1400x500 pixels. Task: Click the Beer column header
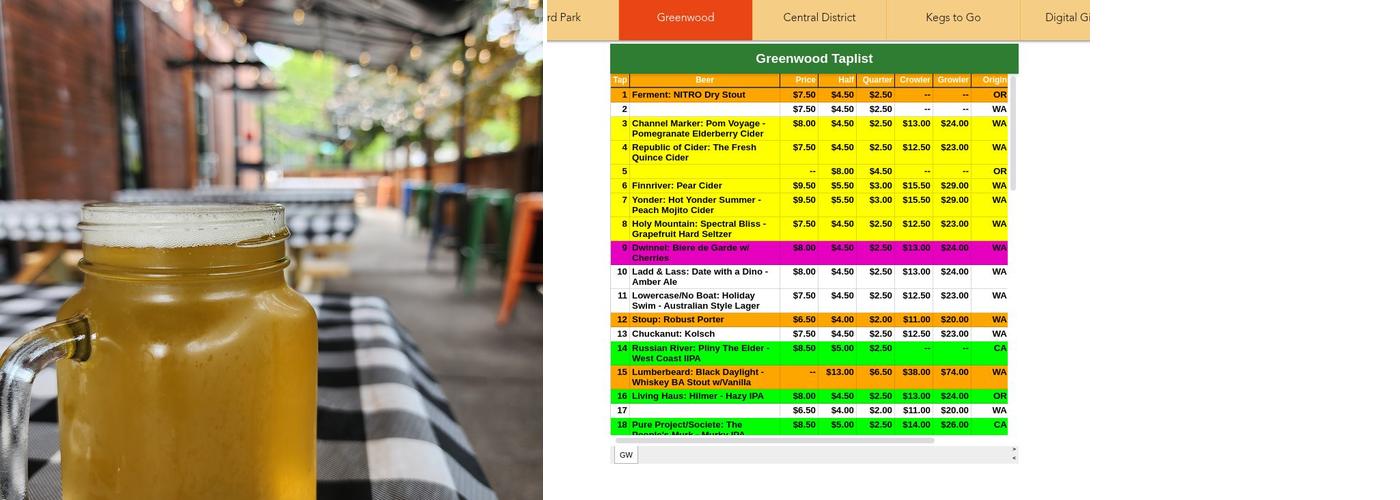705,80
